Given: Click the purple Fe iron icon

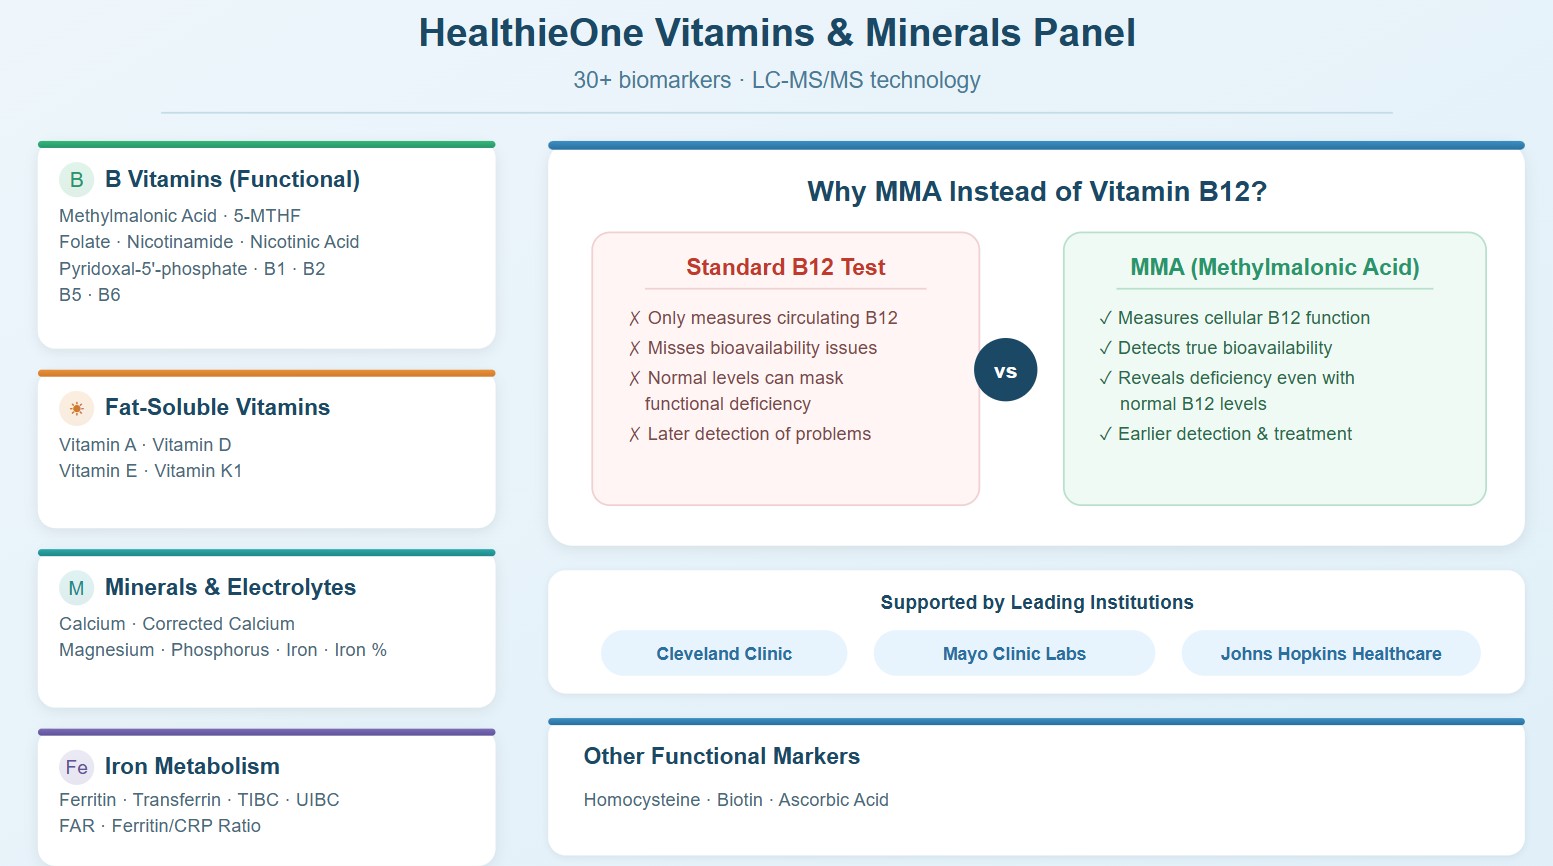Looking at the screenshot, I should coord(76,767).
